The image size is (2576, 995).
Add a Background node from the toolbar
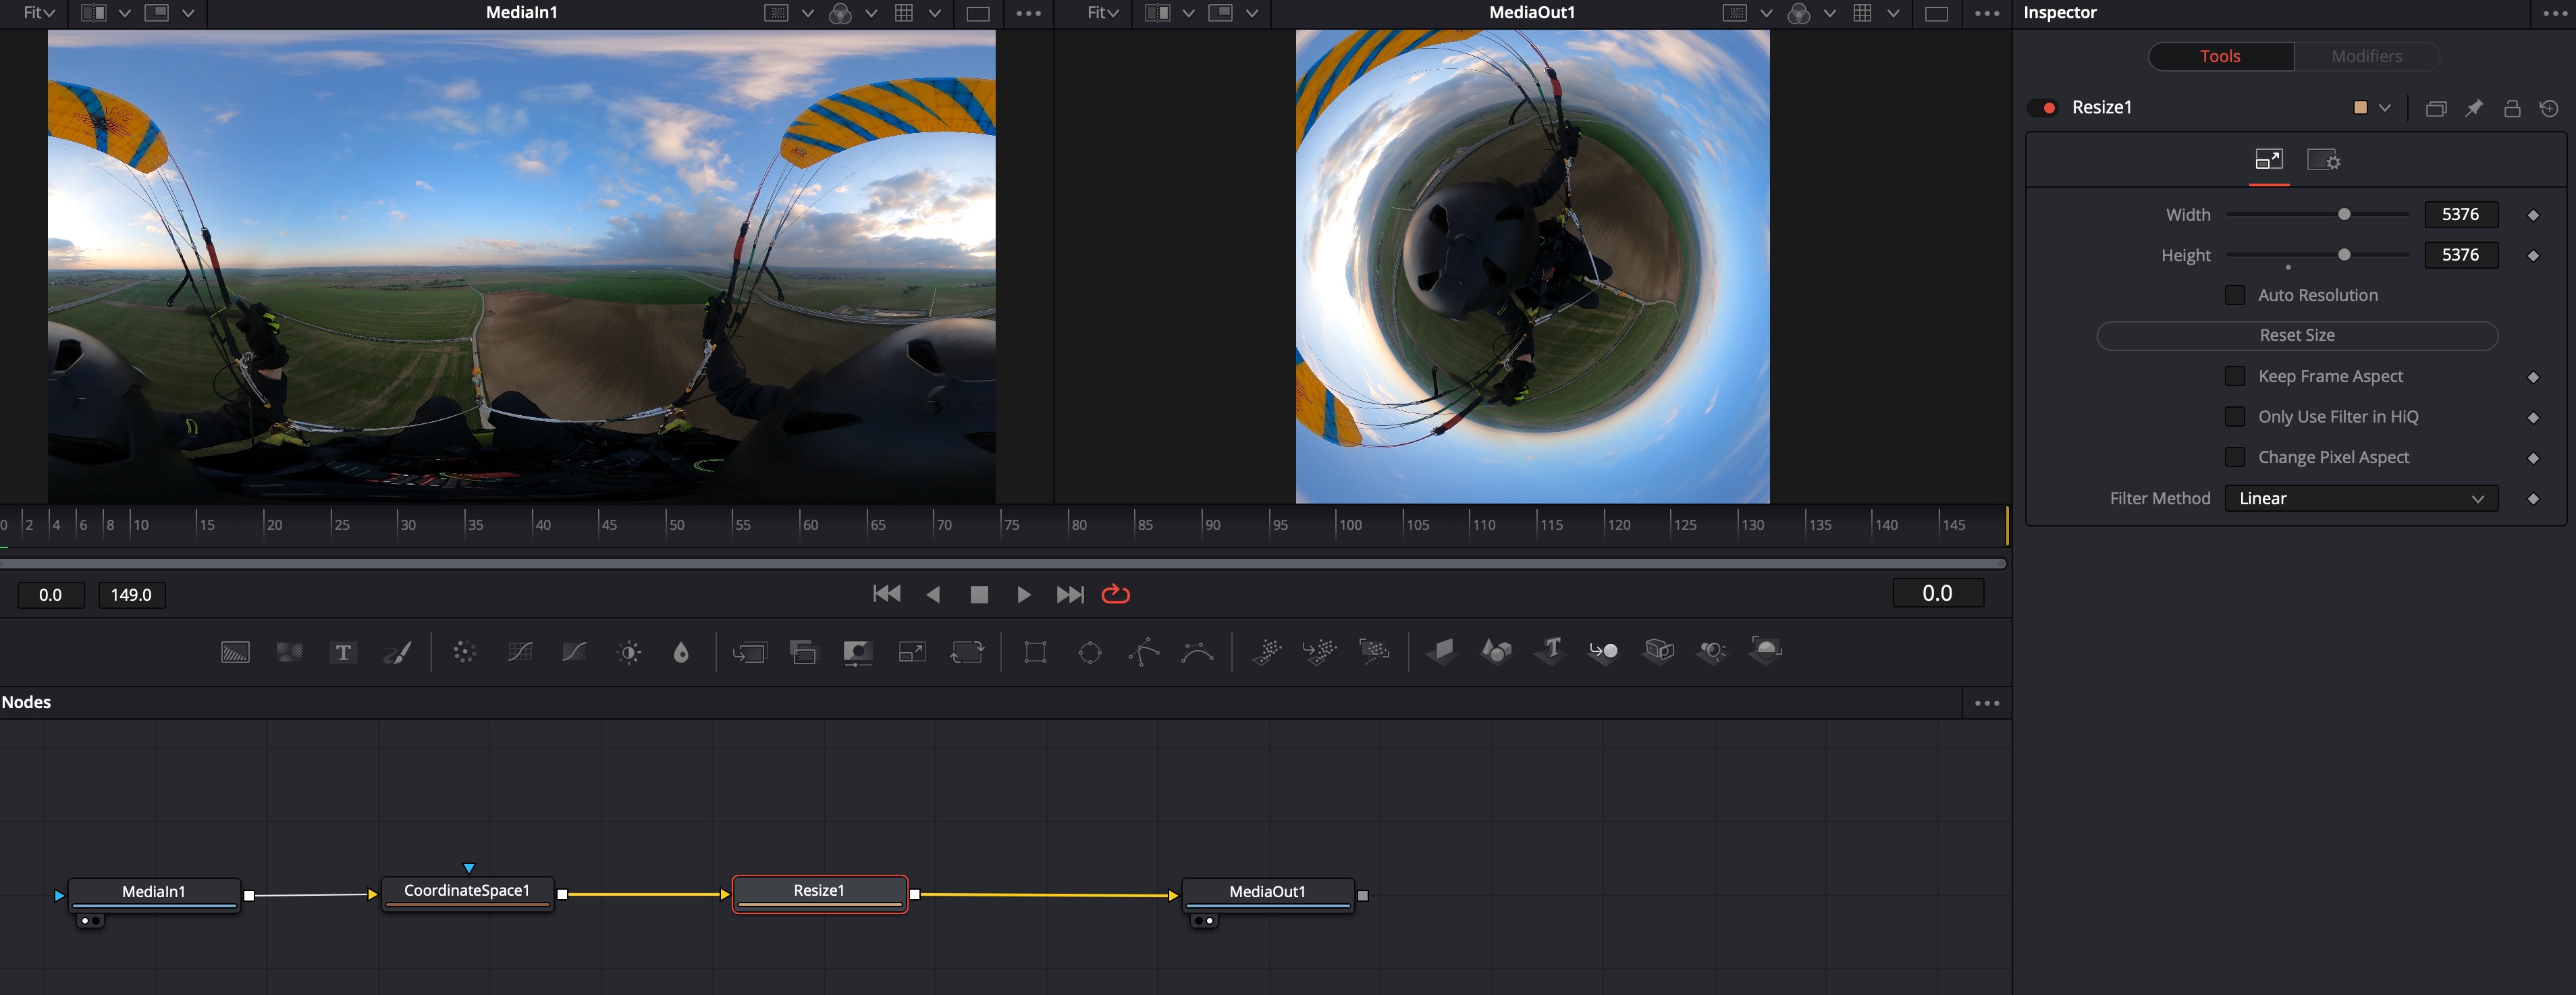point(235,653)
